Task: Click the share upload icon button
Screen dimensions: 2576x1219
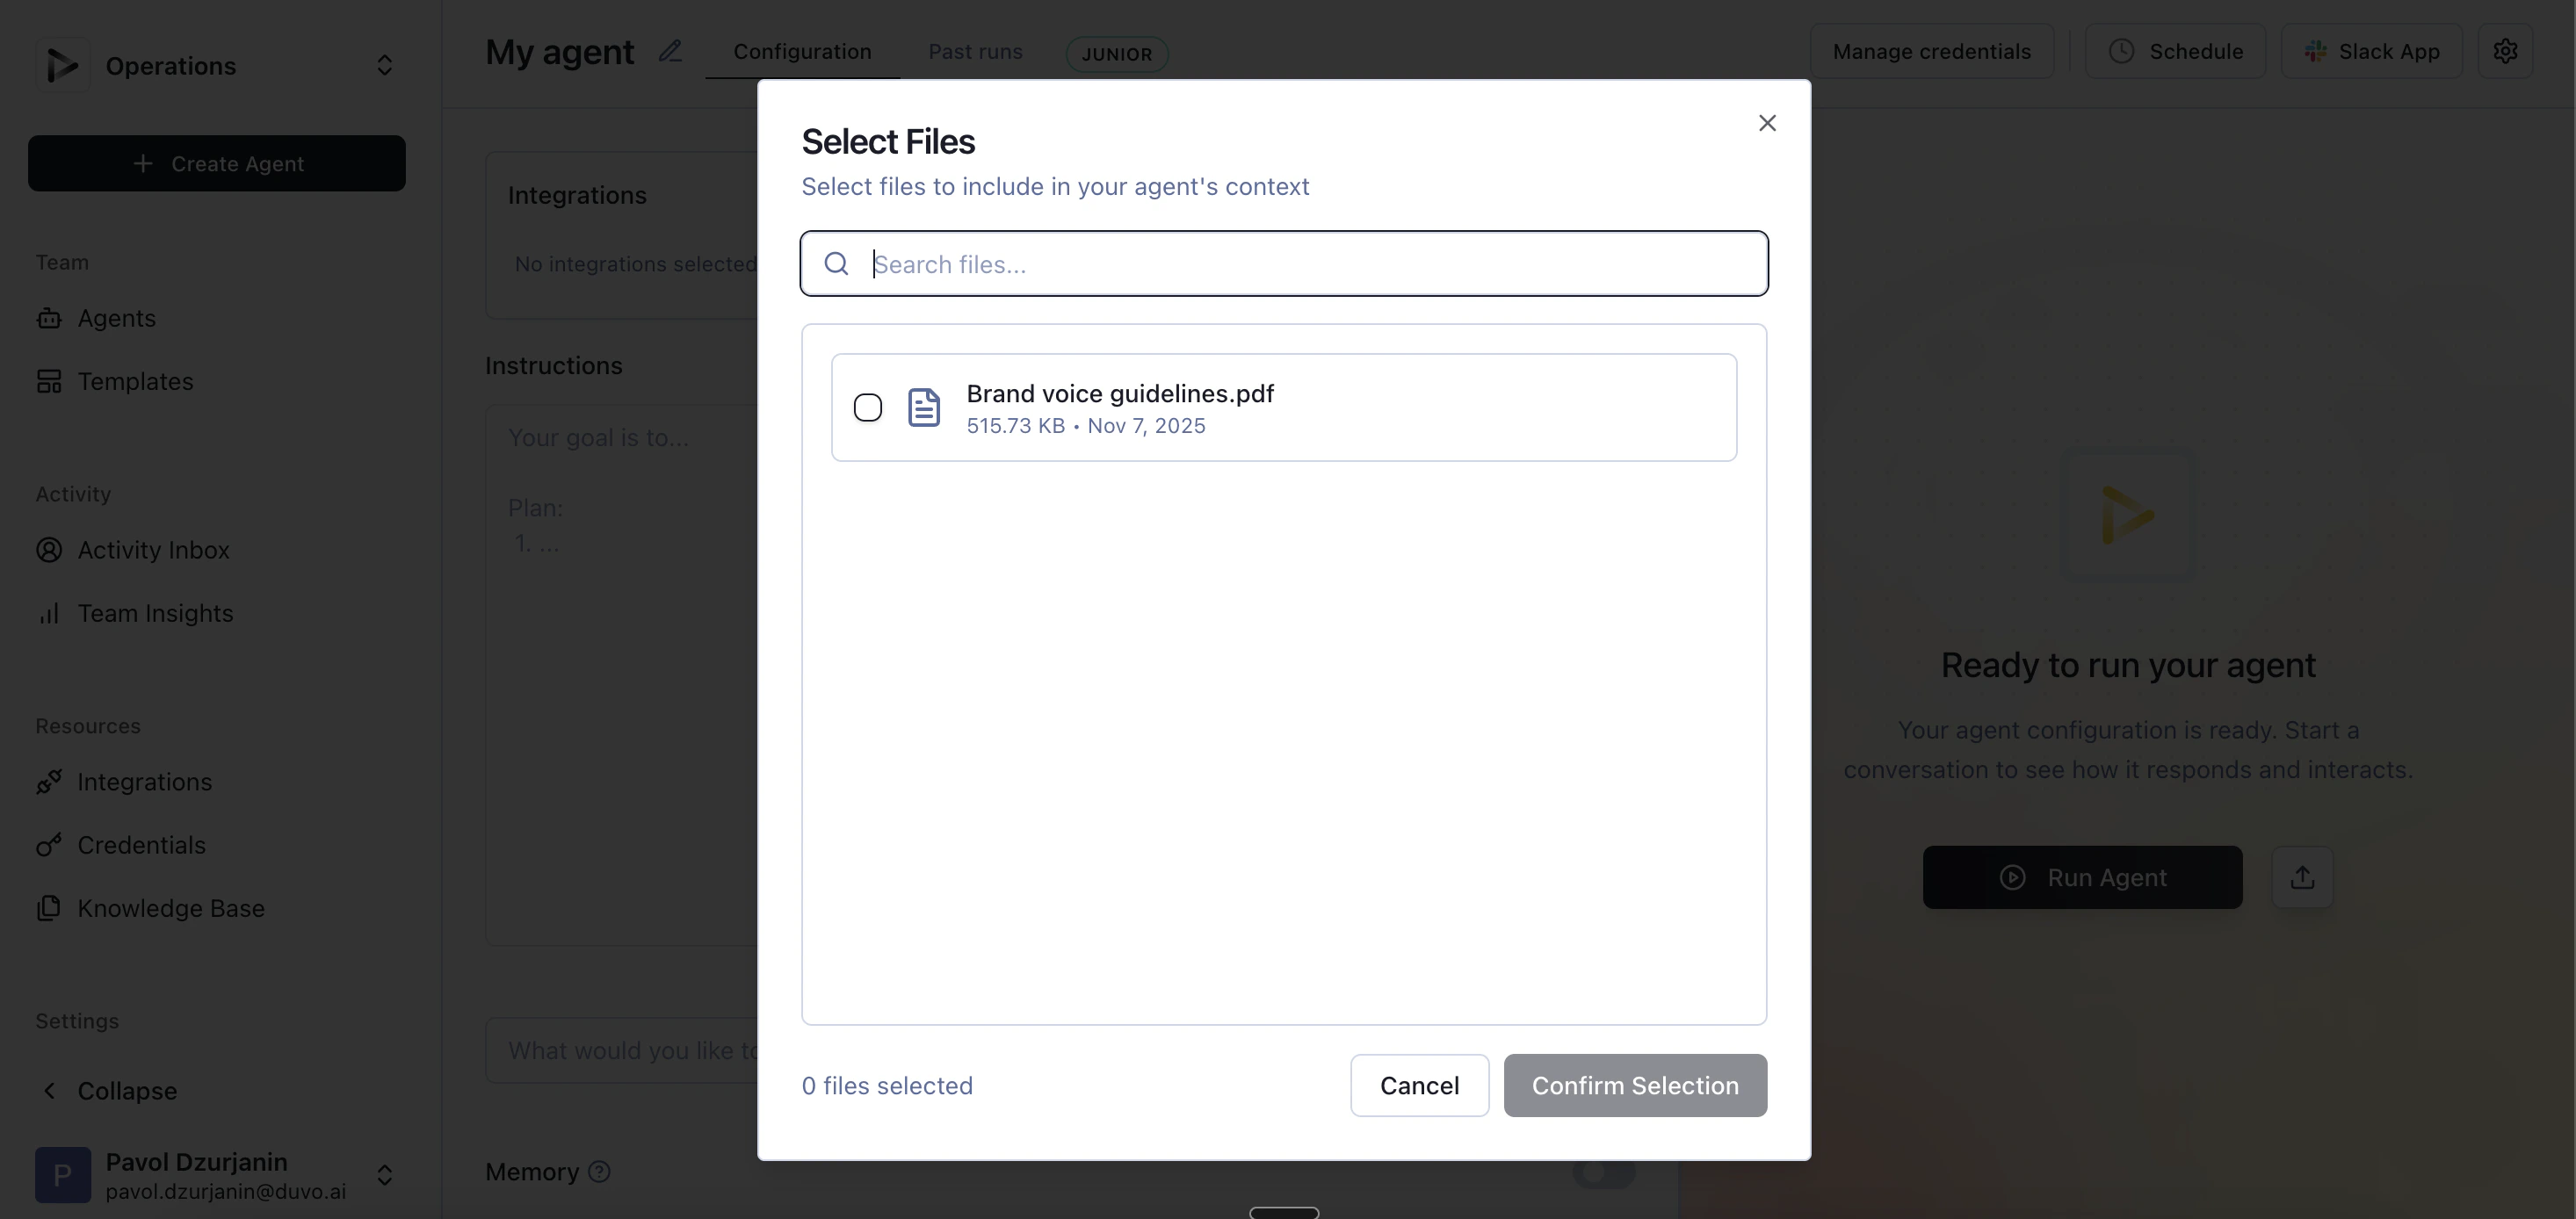Action: 2302,877
